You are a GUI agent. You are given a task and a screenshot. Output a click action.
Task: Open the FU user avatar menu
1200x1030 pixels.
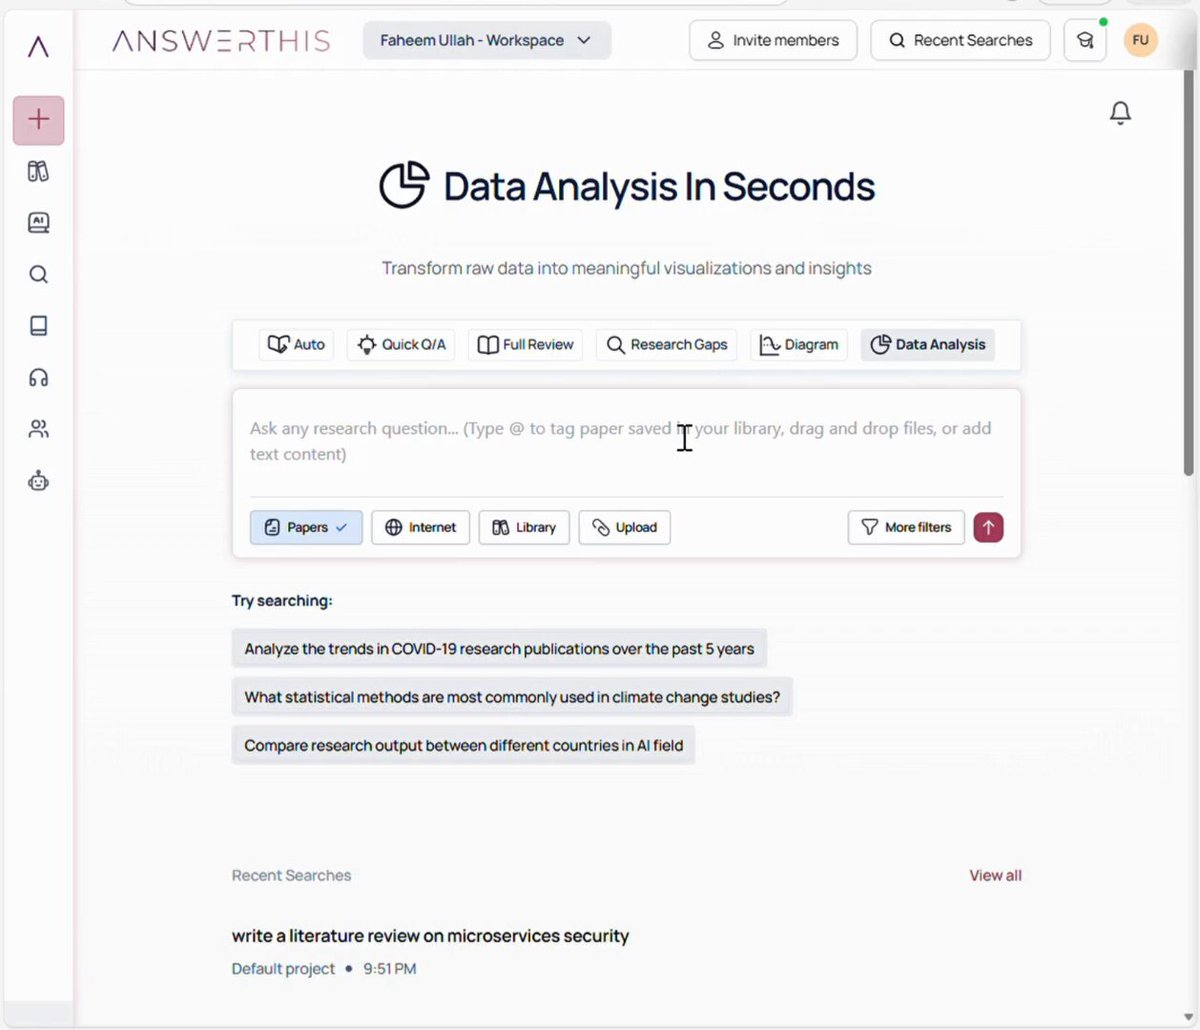(1140, 40)
